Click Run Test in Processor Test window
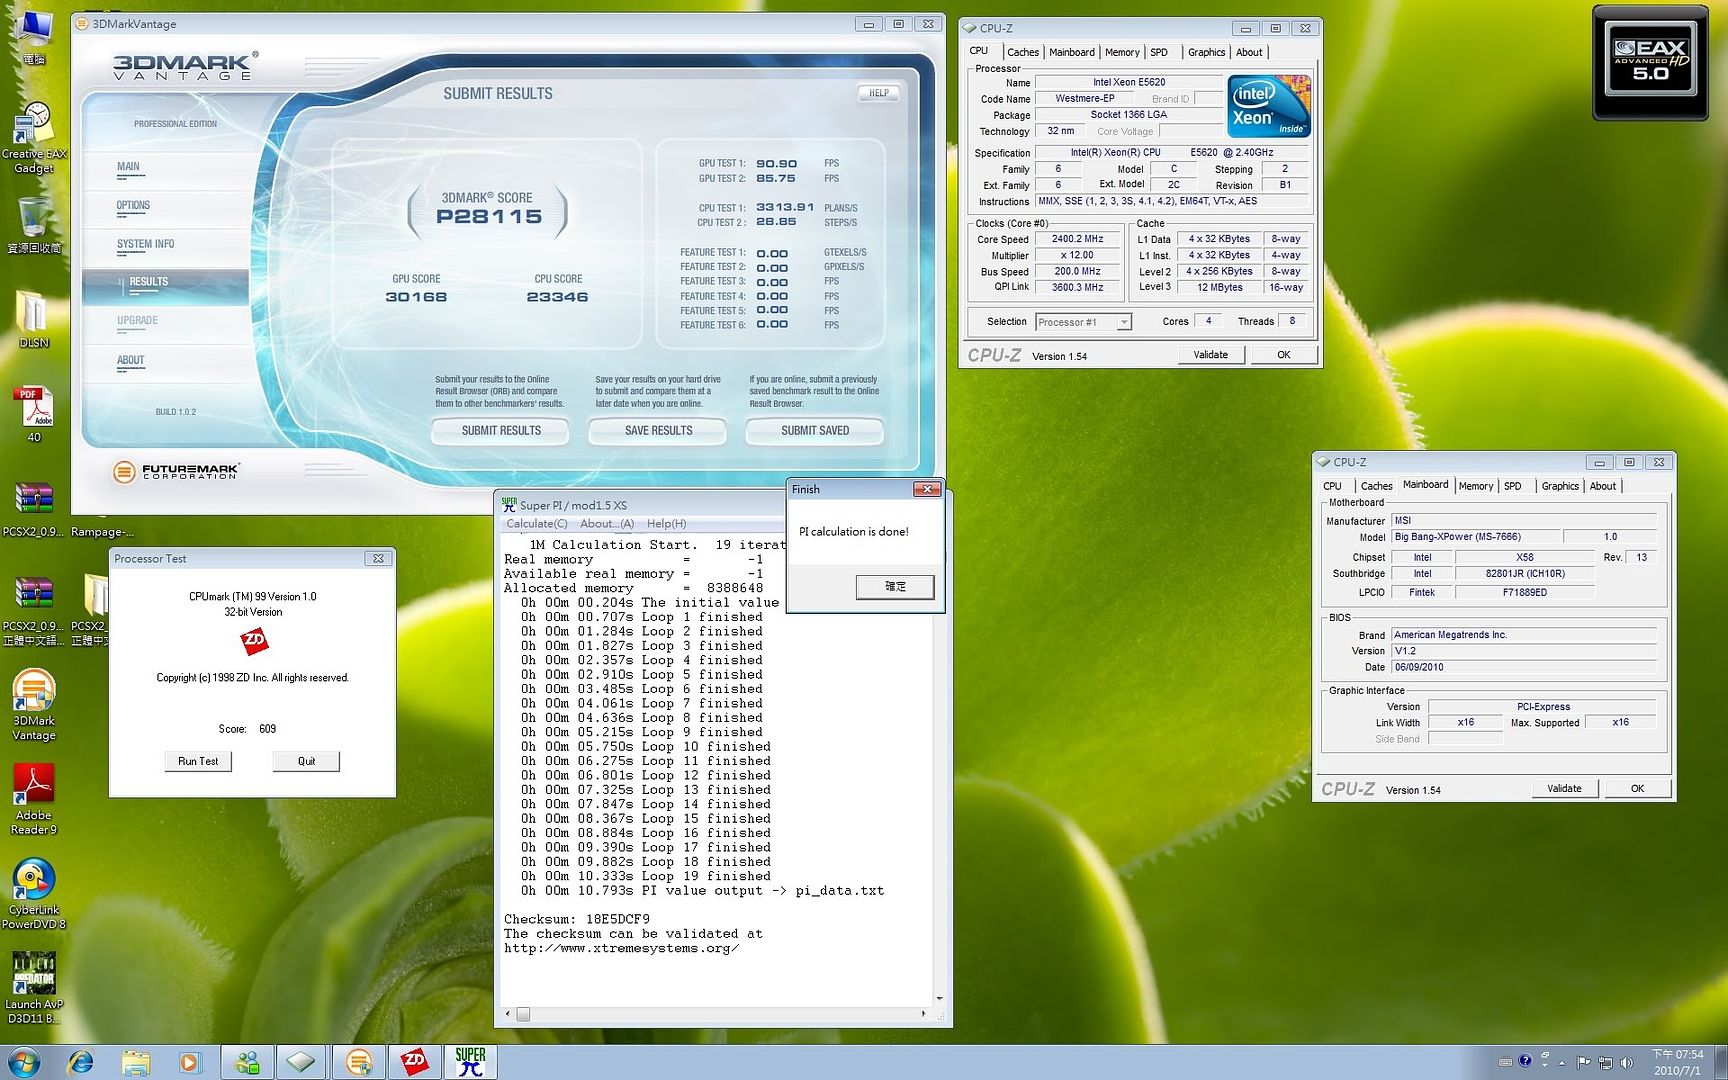The height and width of the screenshot is (1080, 1728). click(x=198, y=762)
